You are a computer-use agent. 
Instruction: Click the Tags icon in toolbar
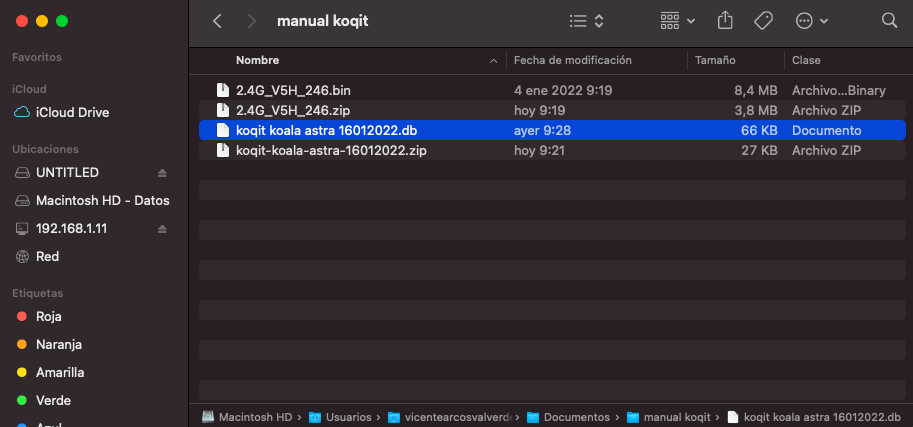[x=763, y=20]
